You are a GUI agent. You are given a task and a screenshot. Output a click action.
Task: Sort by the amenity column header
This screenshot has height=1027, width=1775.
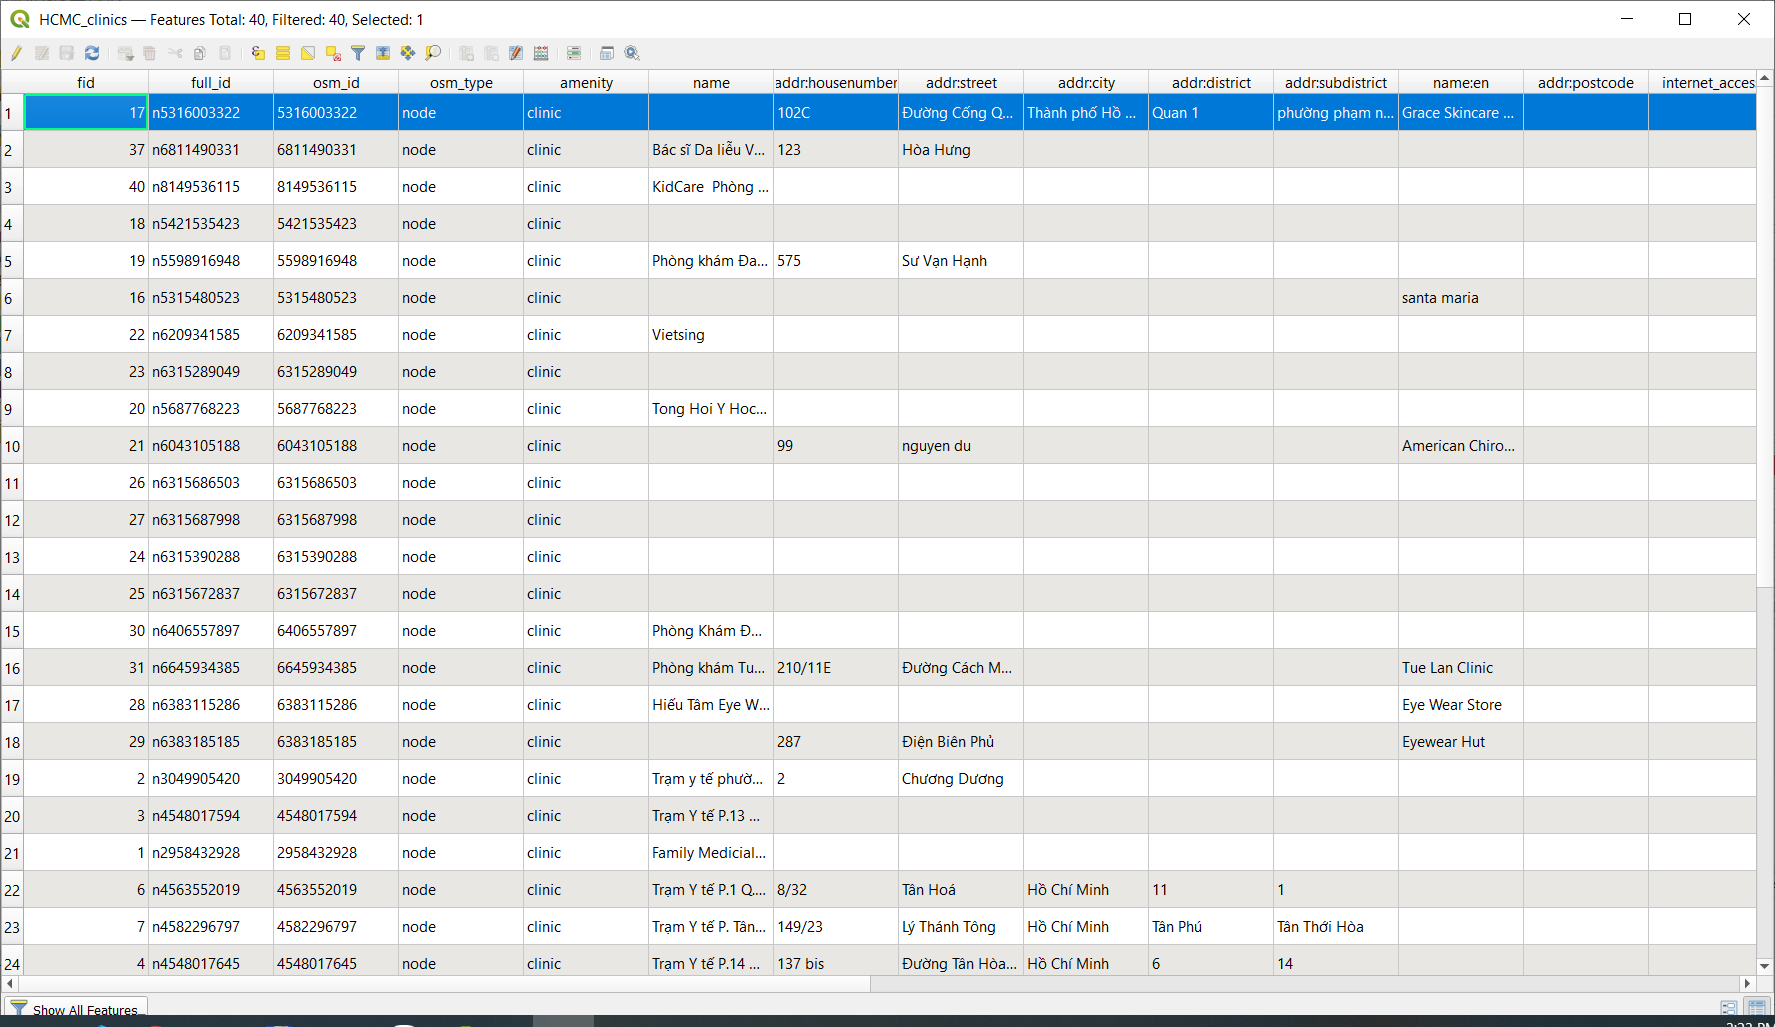586,82
